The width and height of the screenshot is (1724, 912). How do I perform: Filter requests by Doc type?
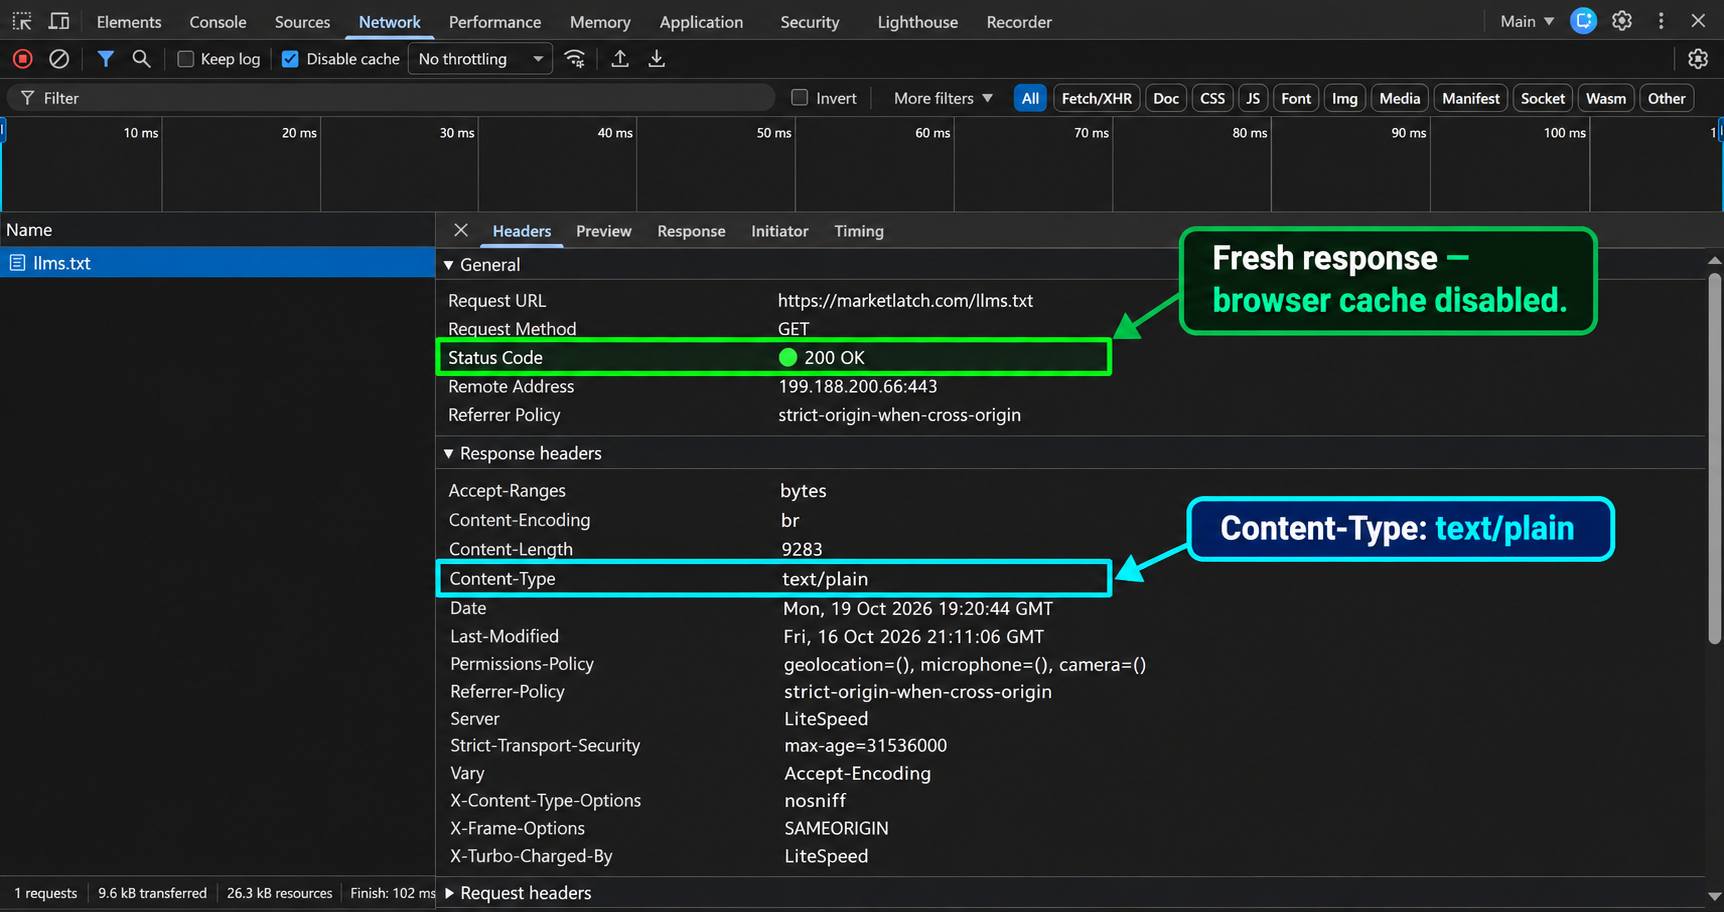point(1166,98)
